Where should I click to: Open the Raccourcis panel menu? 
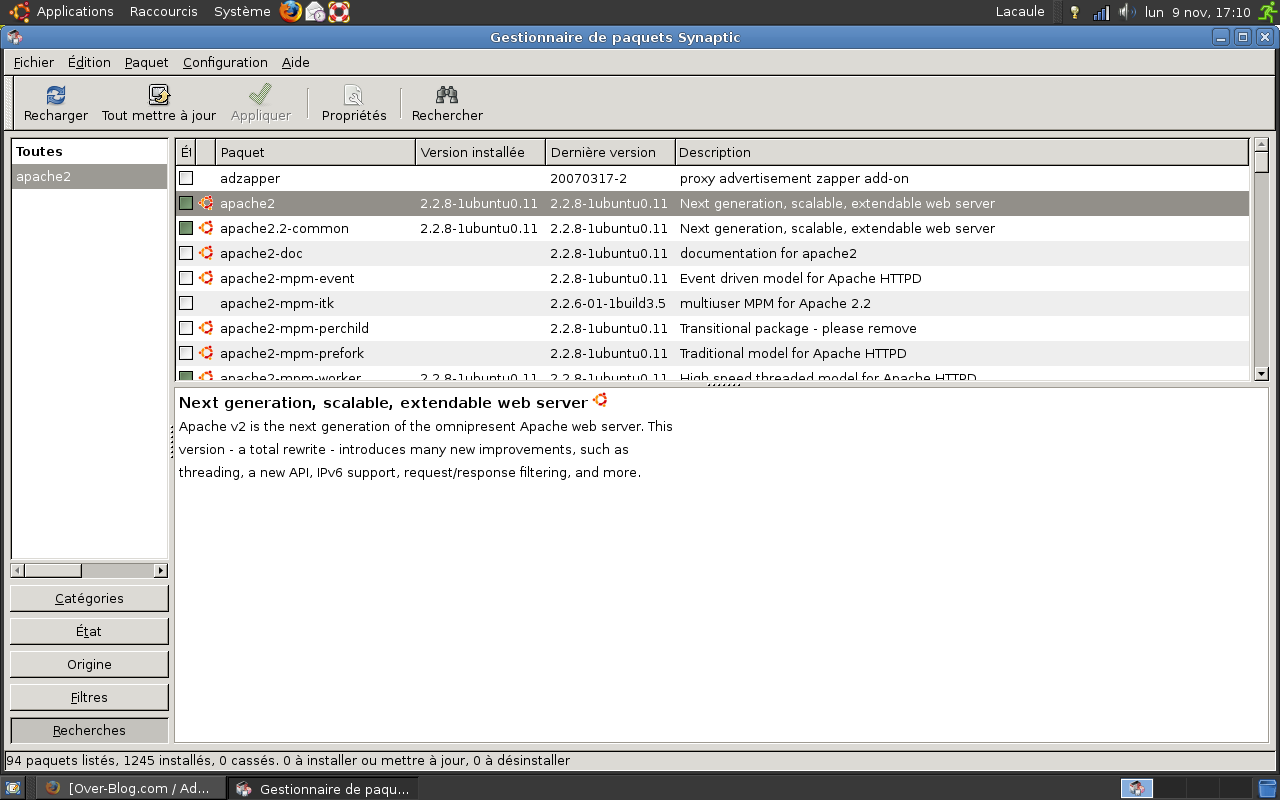(x=164, y=12)
